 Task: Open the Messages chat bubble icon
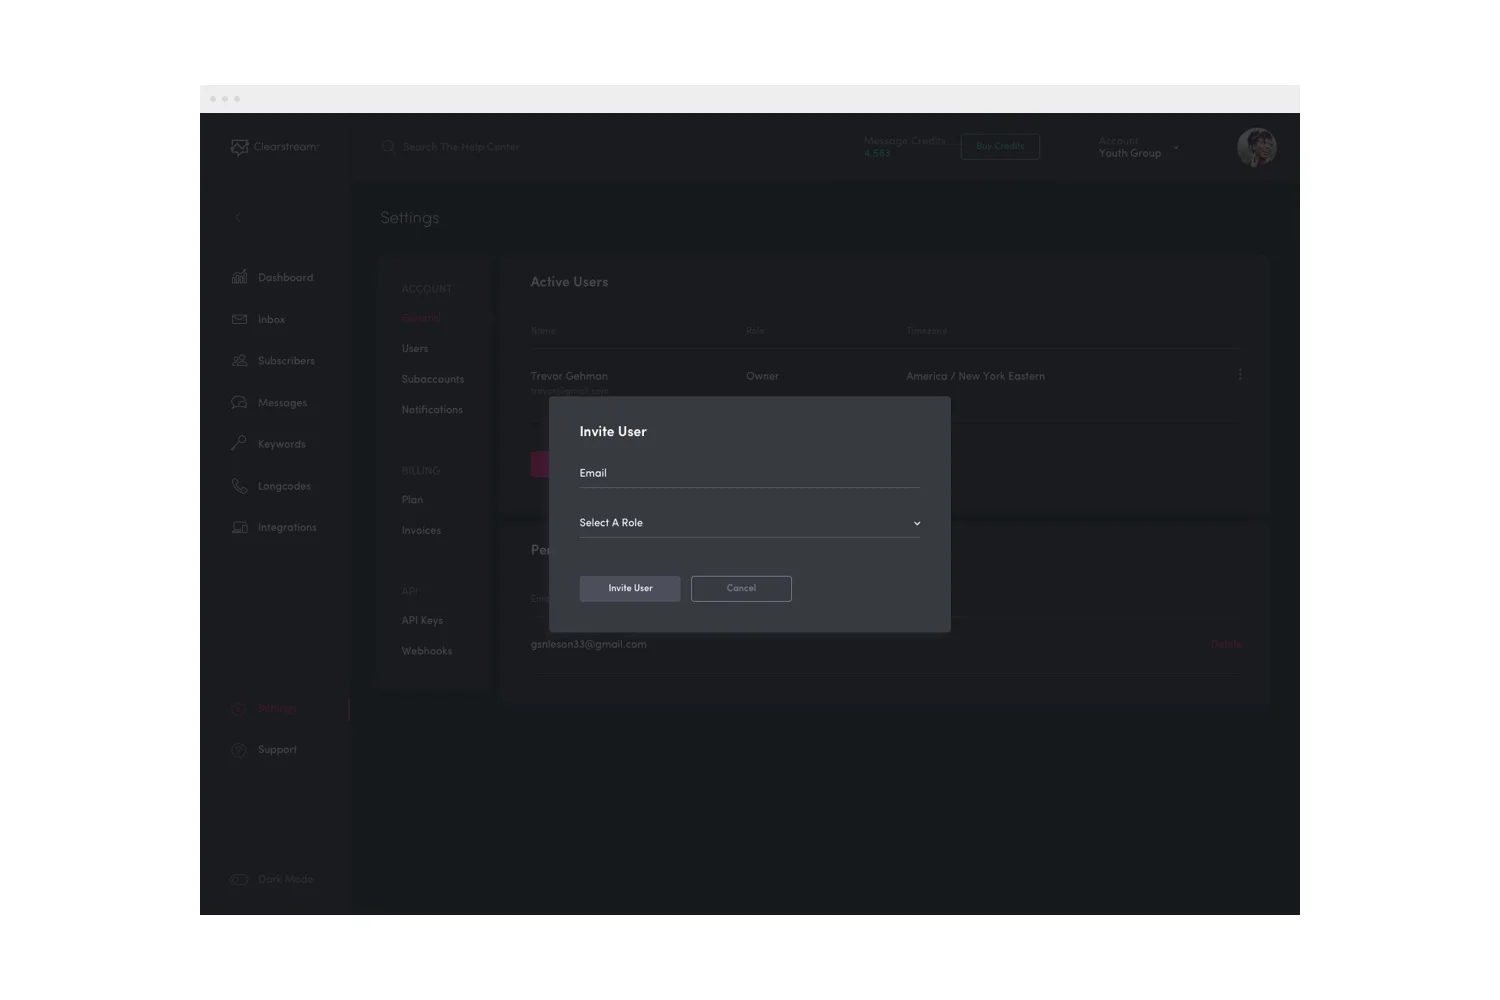click(239, 402)
